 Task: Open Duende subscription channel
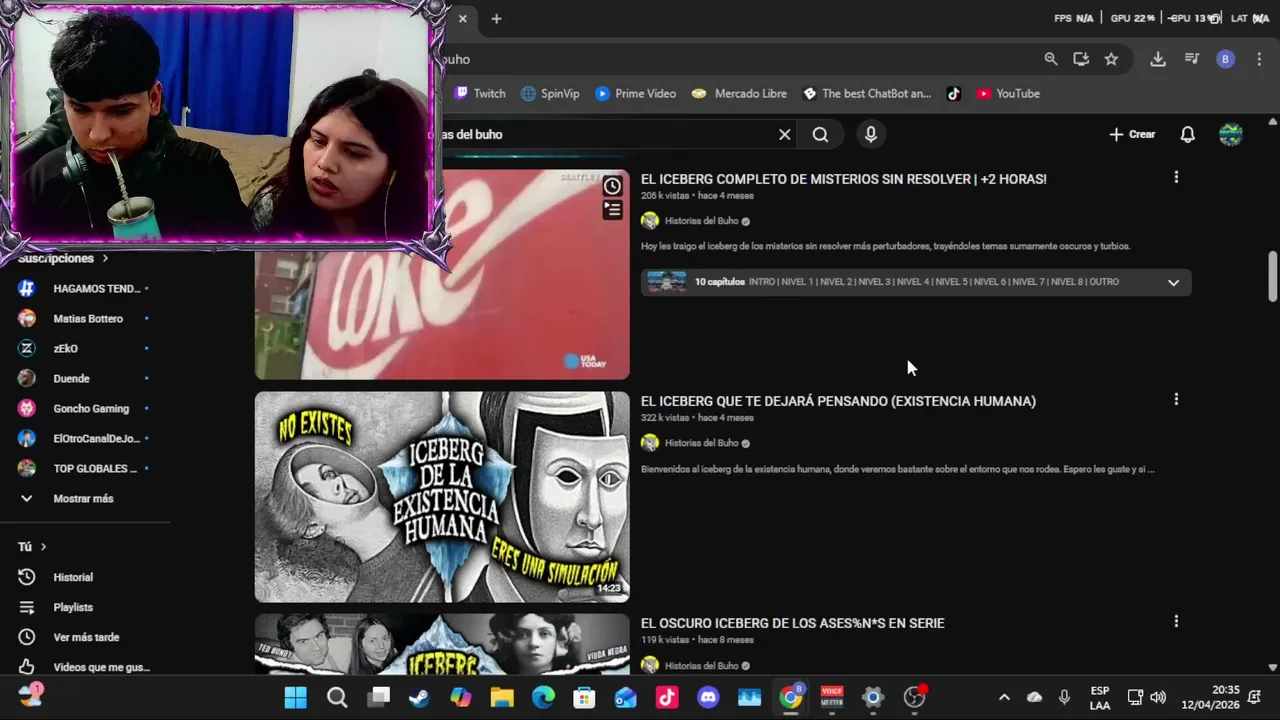(x=85, y=378)
